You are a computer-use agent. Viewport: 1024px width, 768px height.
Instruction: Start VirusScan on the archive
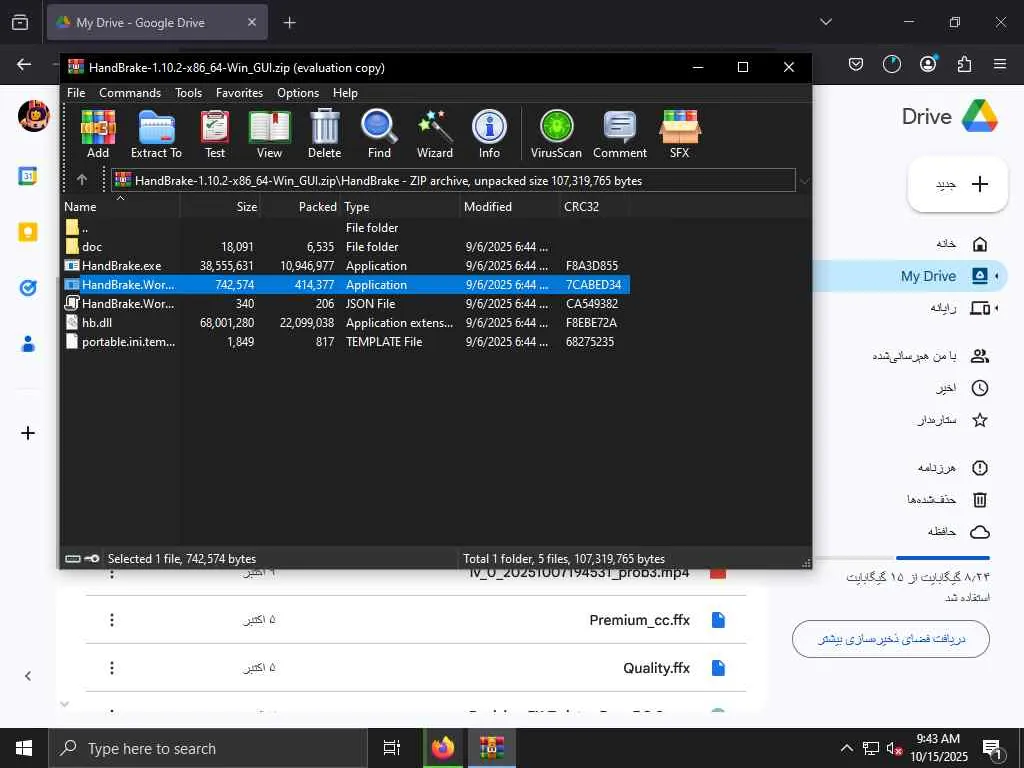coord(556,134)
